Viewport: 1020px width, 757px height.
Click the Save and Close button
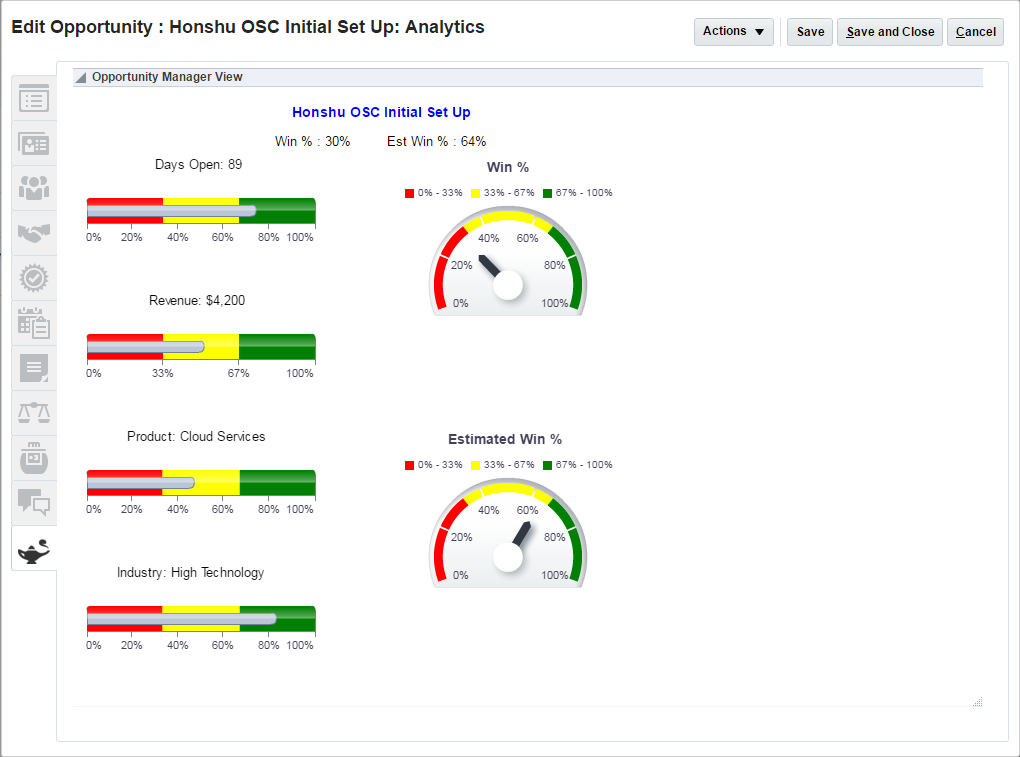point(890,32)
